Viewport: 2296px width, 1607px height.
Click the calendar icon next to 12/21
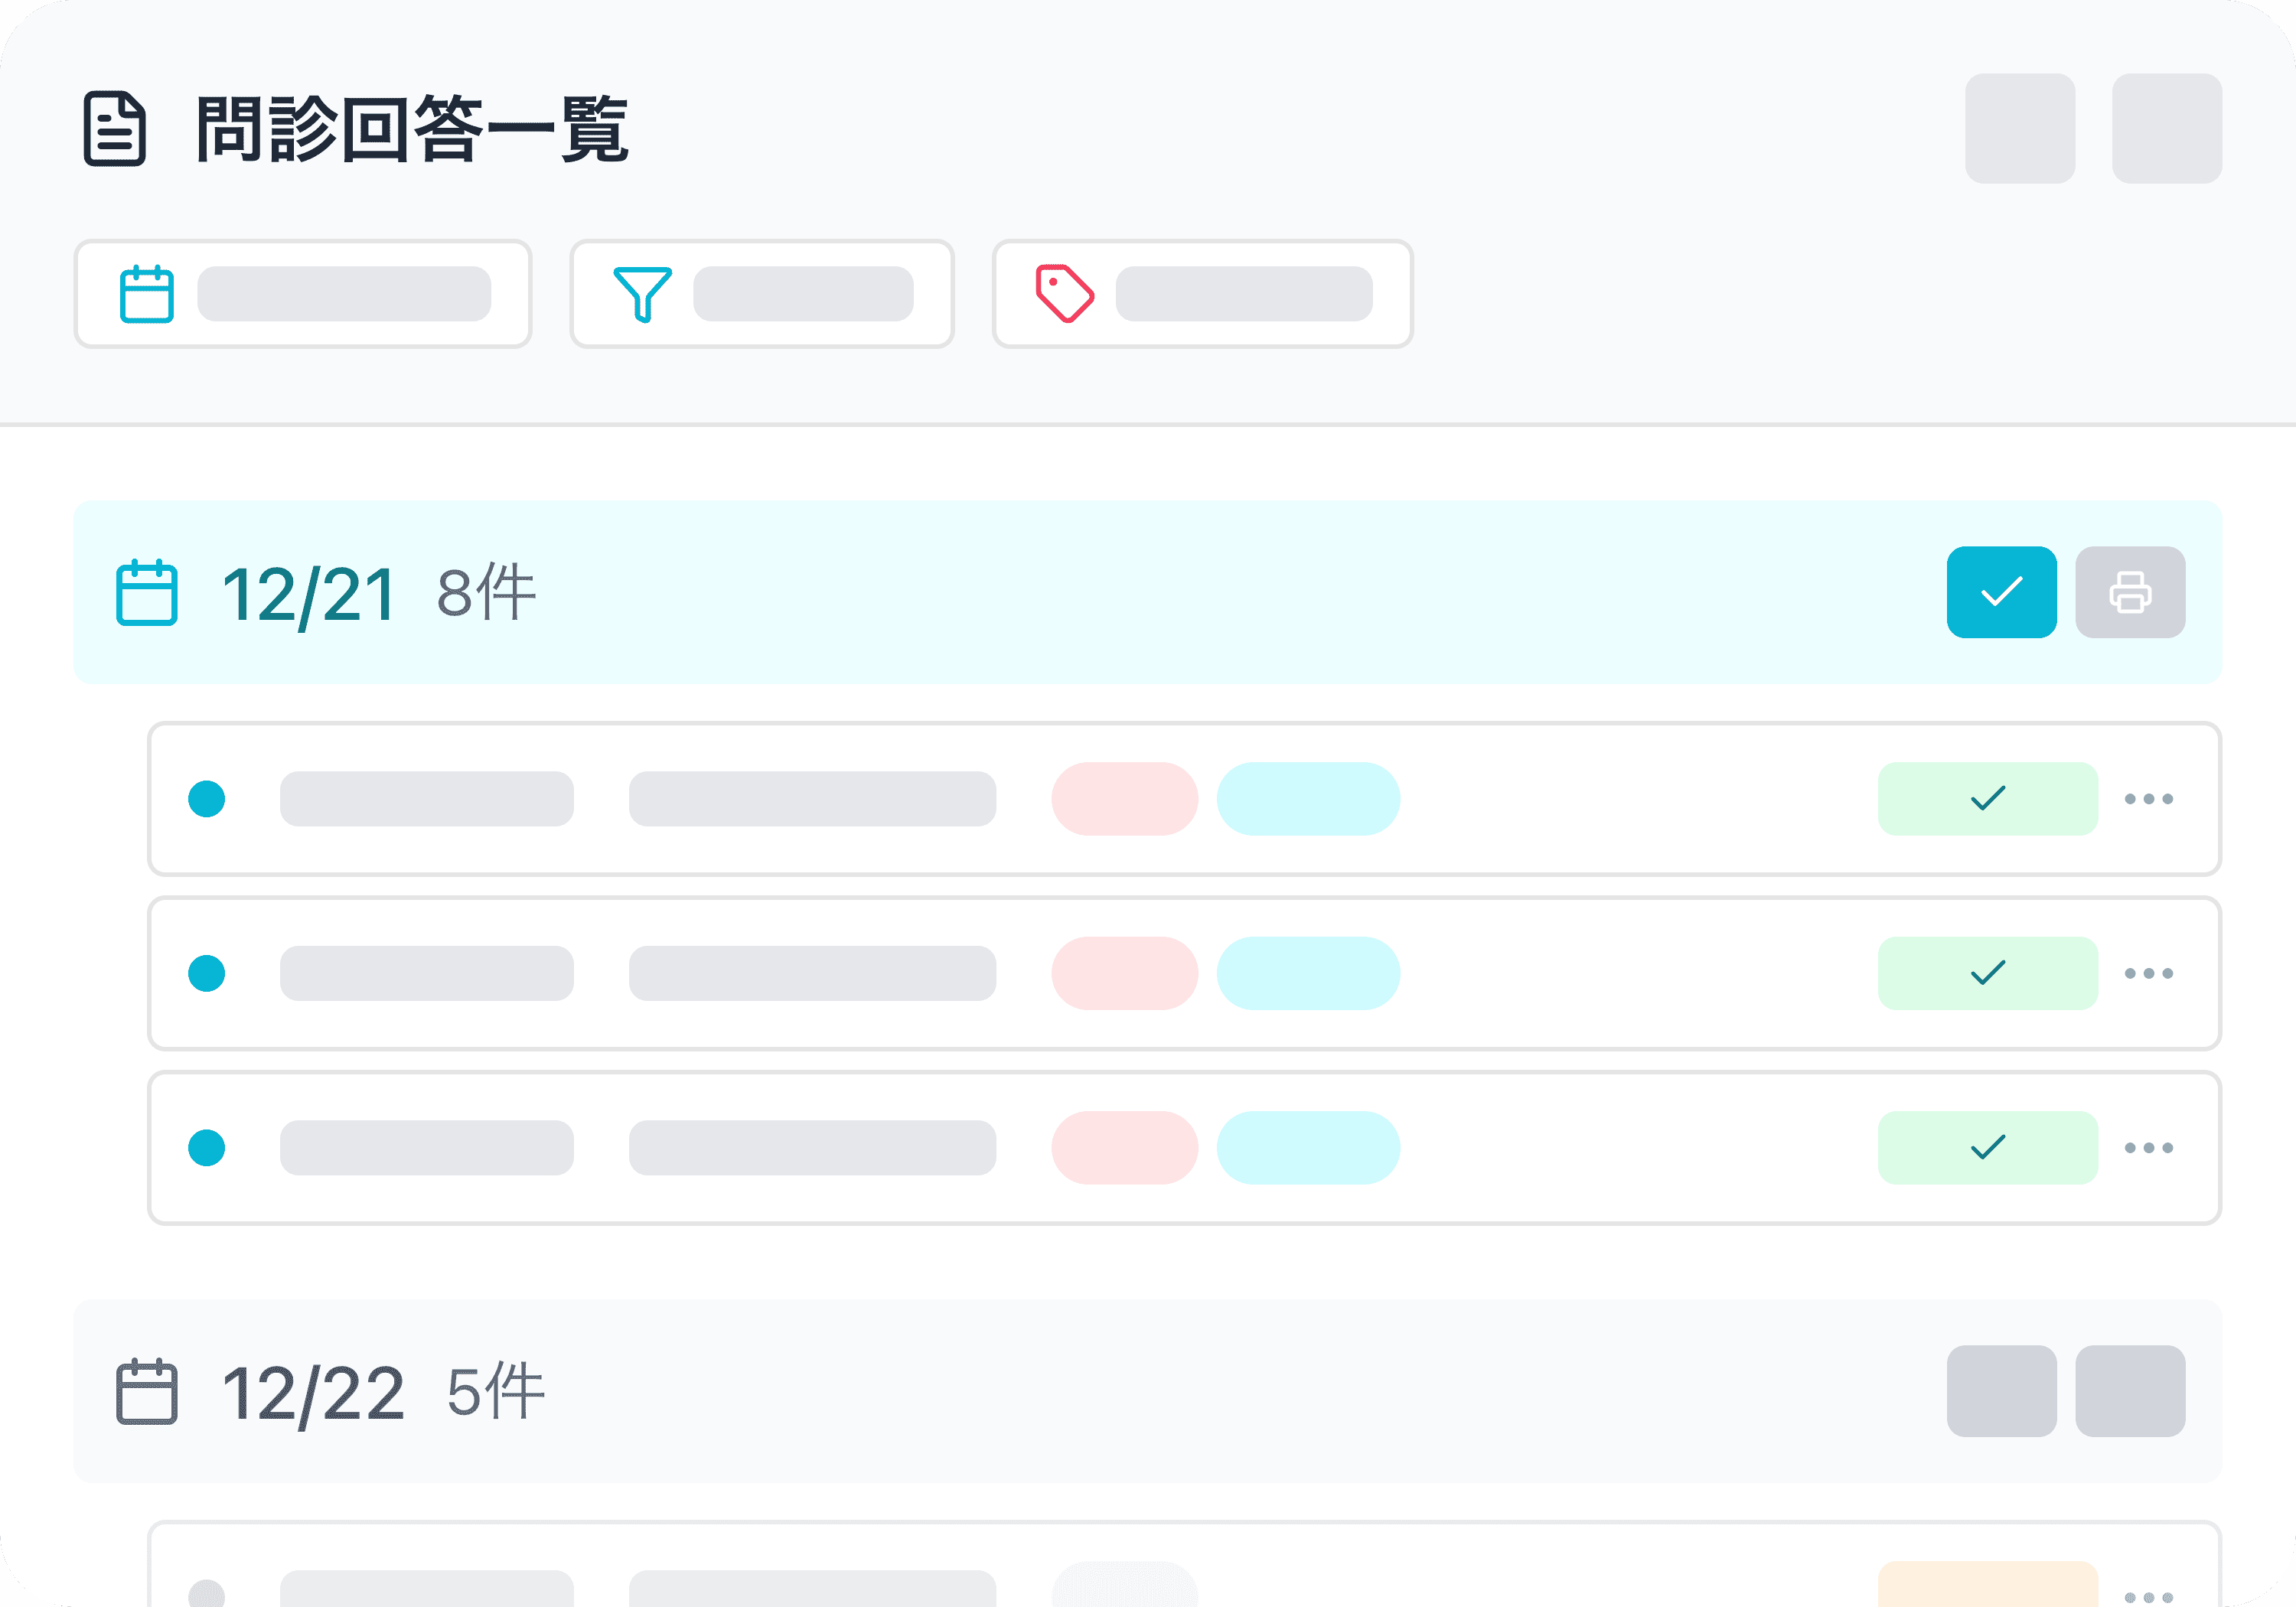(x=147, y=593)
